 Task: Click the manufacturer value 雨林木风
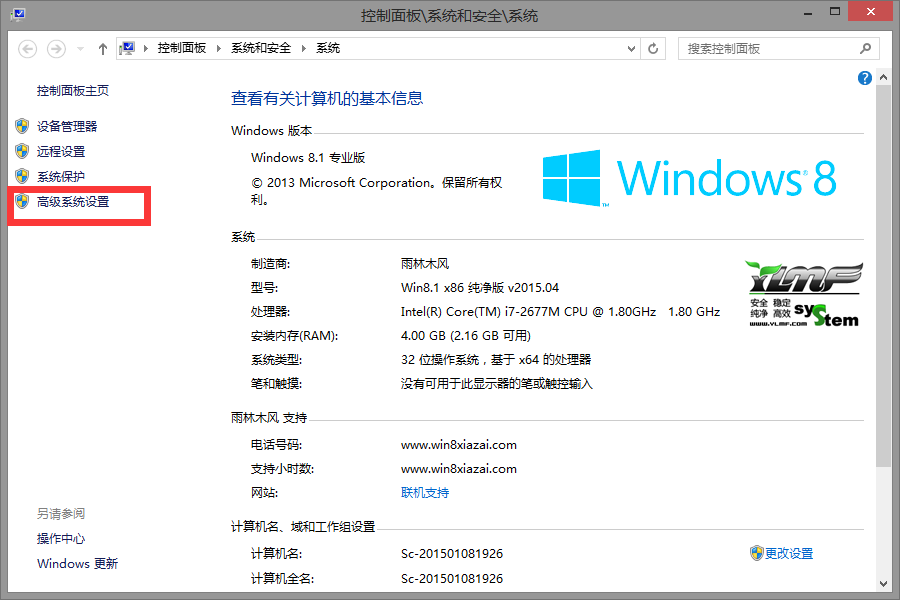[x=425, y=264]
